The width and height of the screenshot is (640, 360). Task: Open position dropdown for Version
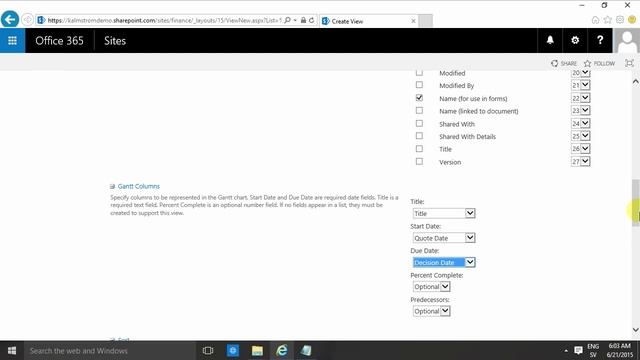(x=580, y=162)
